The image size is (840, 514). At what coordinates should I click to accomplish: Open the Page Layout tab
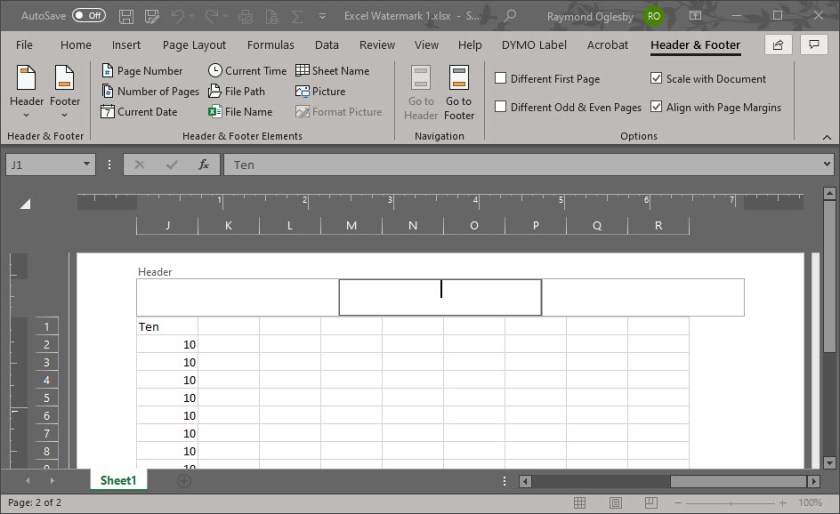[x=194, y=45]
